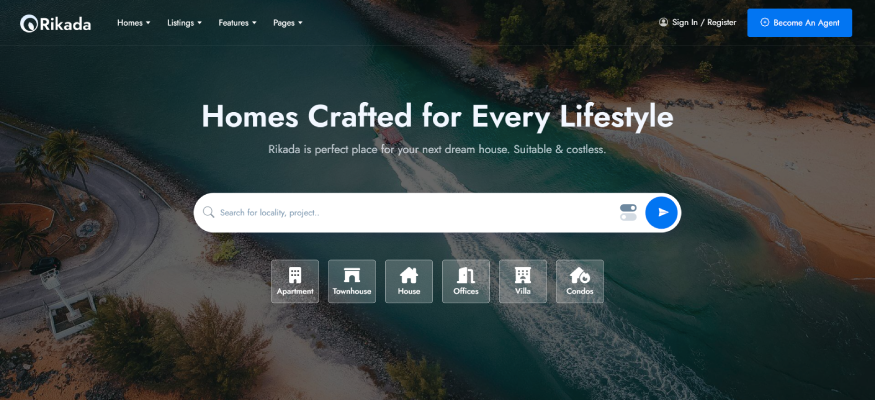The image size is (875, 400).
Task: Click the Rikada logo icon
Action: coord(29,23)
